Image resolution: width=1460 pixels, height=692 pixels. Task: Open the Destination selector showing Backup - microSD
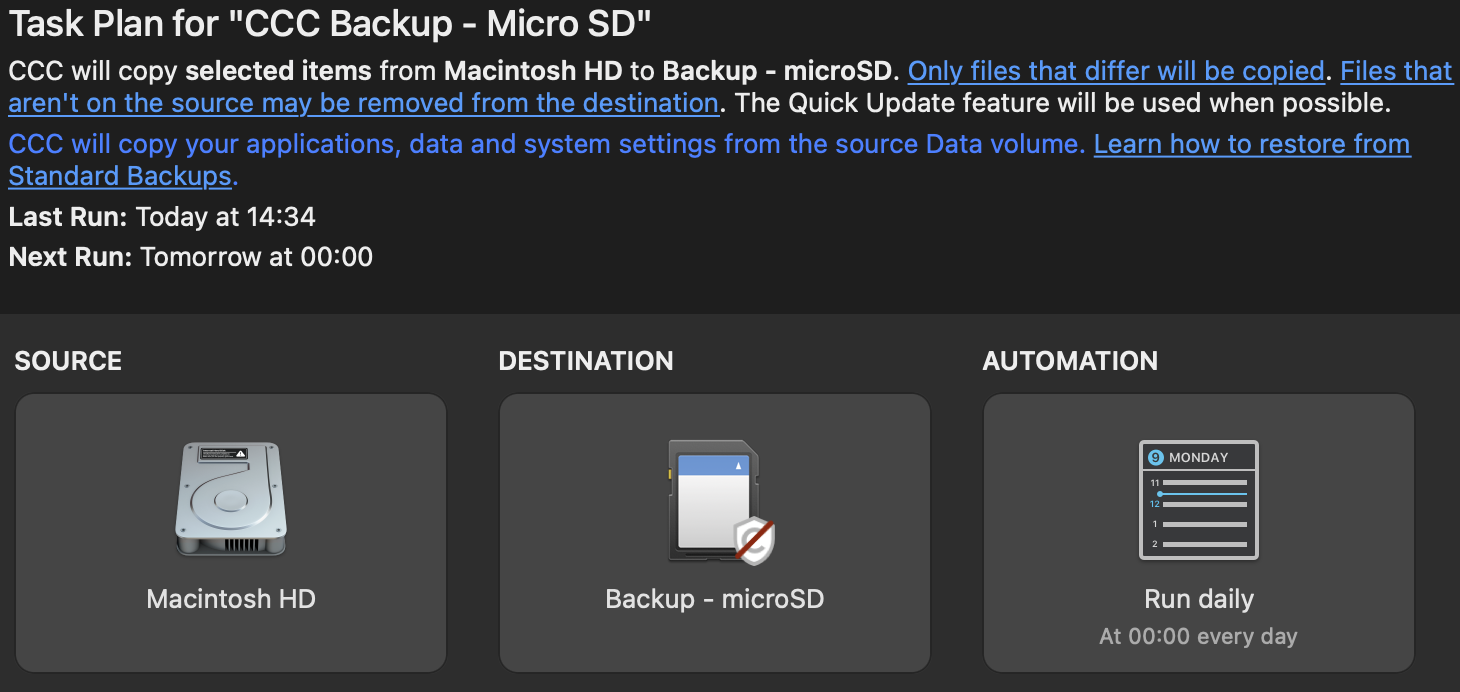tap(715, 533)
